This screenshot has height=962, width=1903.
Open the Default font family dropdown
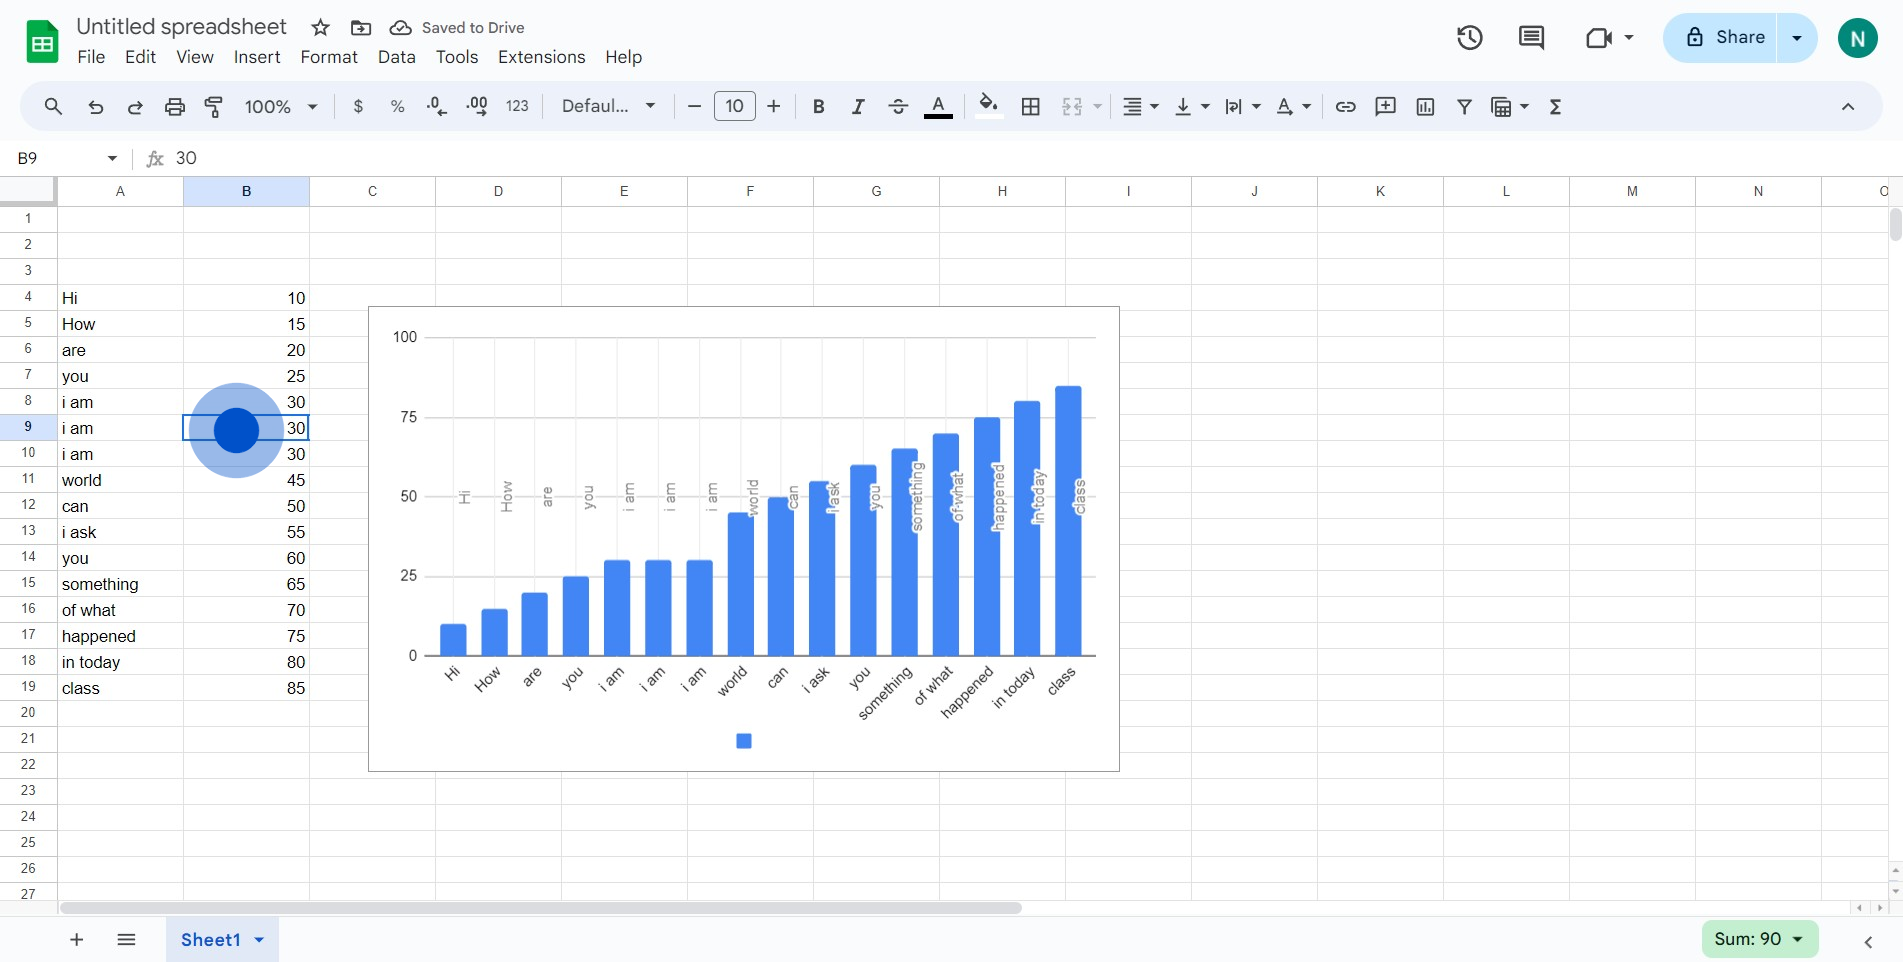pyautogui.click(x=608, y=107)
